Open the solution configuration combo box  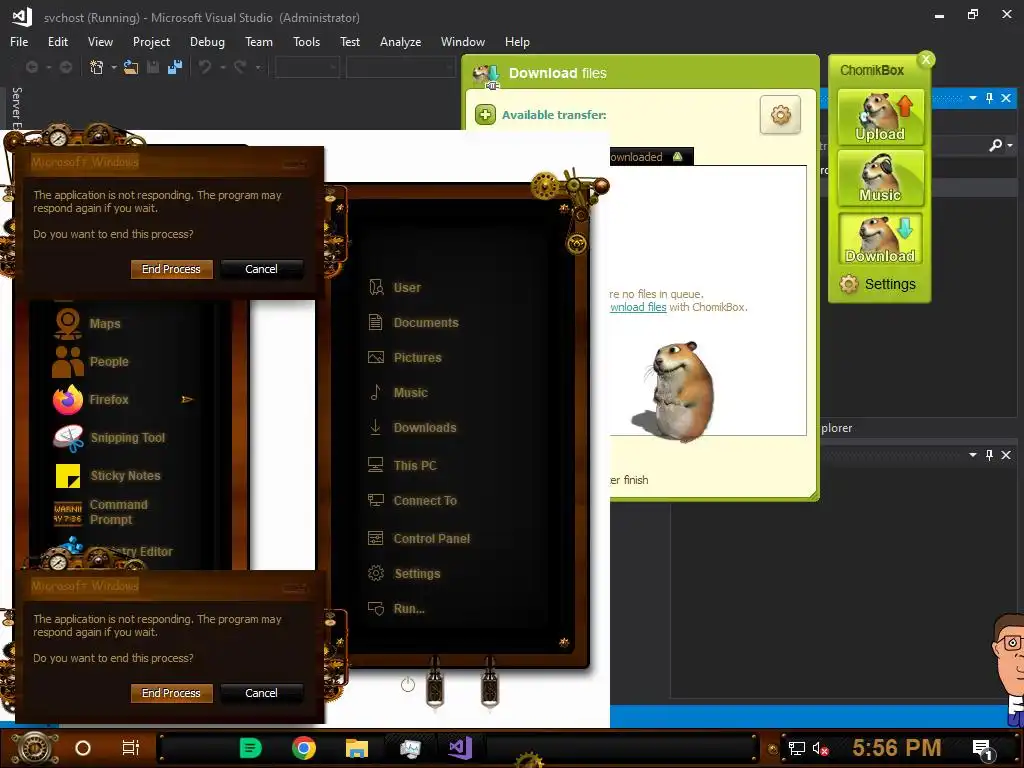[x=307, y=67]
